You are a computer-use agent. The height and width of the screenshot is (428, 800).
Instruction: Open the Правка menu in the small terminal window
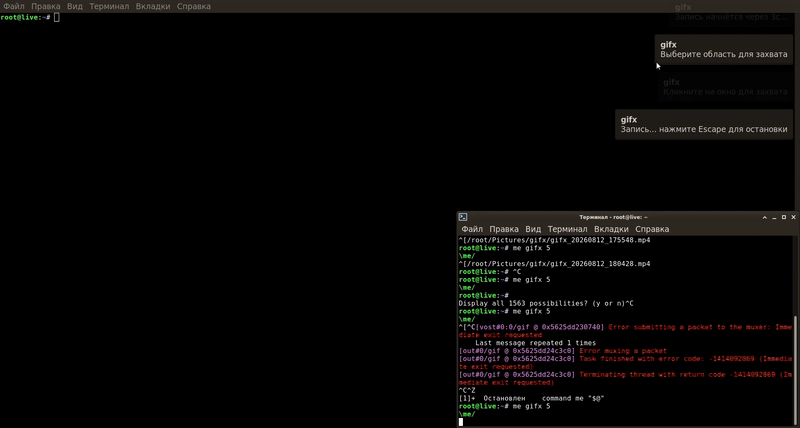(x=504, y=229)
